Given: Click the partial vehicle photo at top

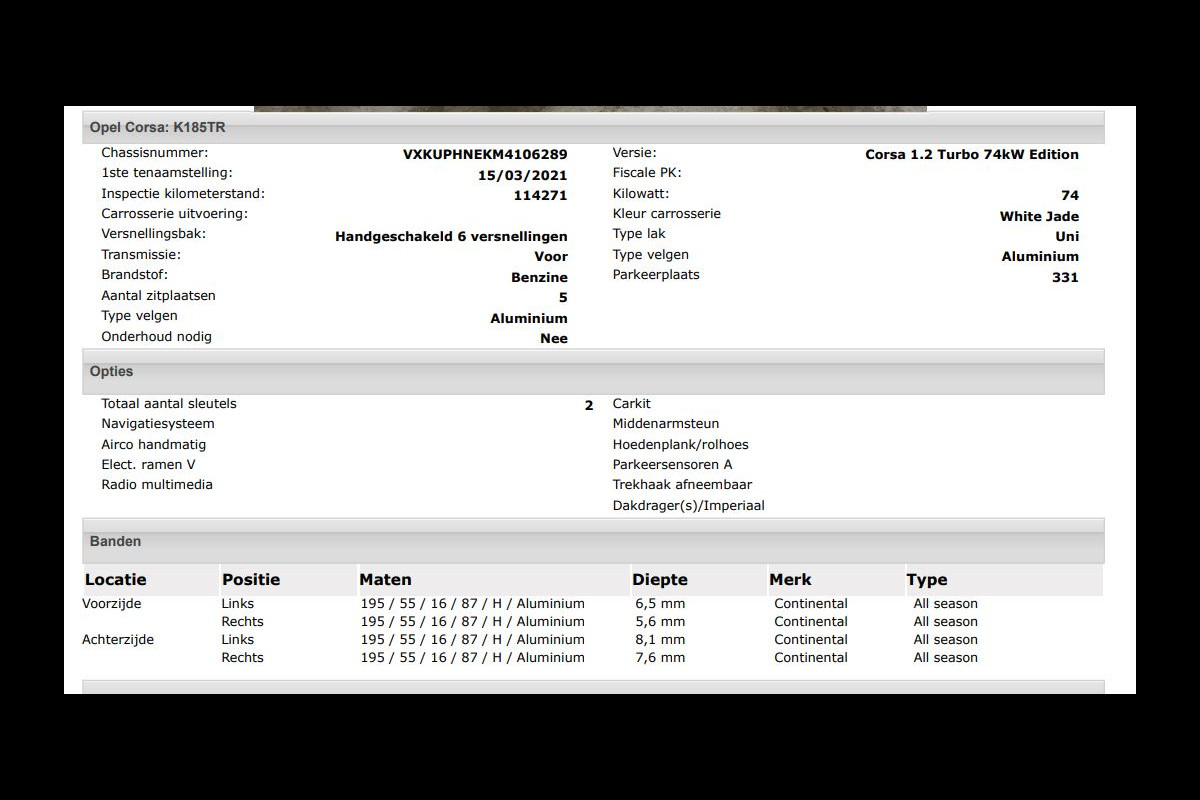Looking at the screenshot, I should pyautogui.click(x=590, y=108).
